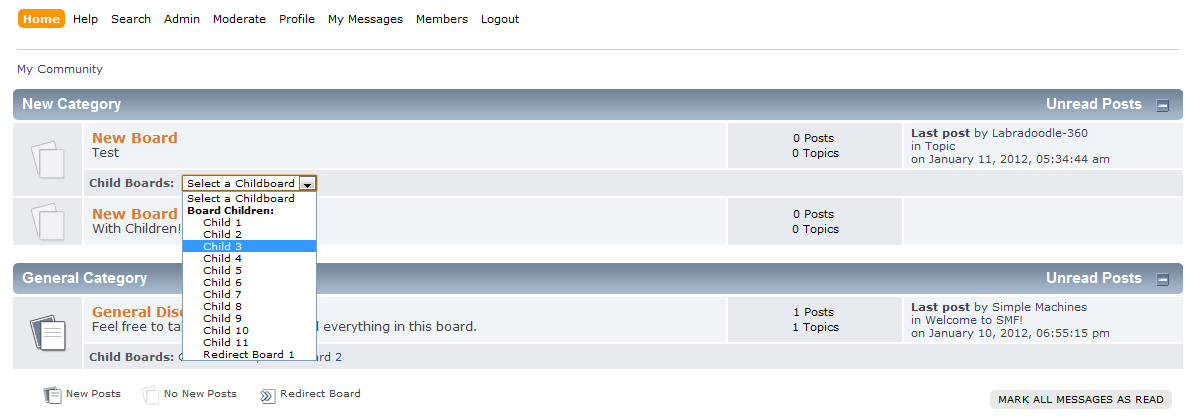Collapse the General Category section

pos(1163,279)
